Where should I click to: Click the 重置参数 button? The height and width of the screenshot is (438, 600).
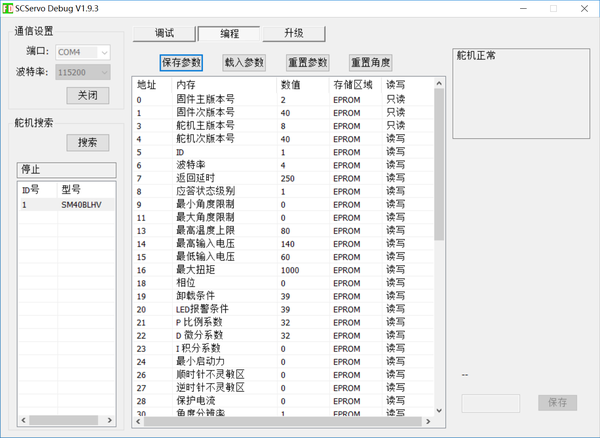coord(308,63)
